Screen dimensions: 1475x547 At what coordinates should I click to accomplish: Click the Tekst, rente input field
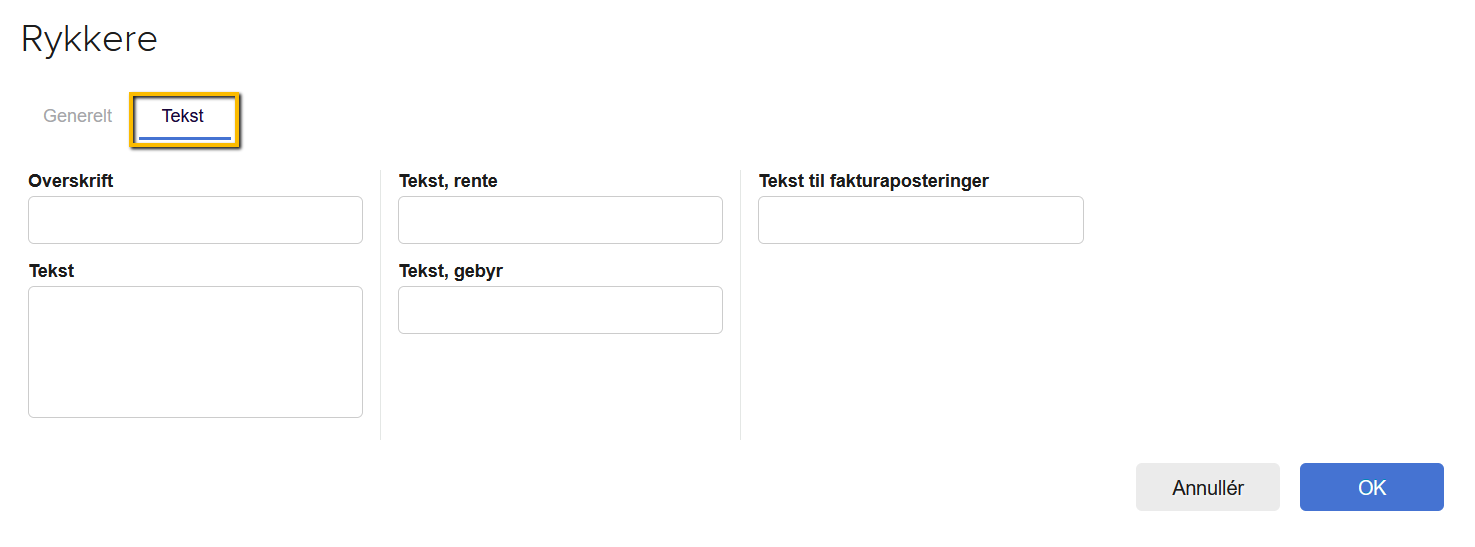tap(560, 220)
